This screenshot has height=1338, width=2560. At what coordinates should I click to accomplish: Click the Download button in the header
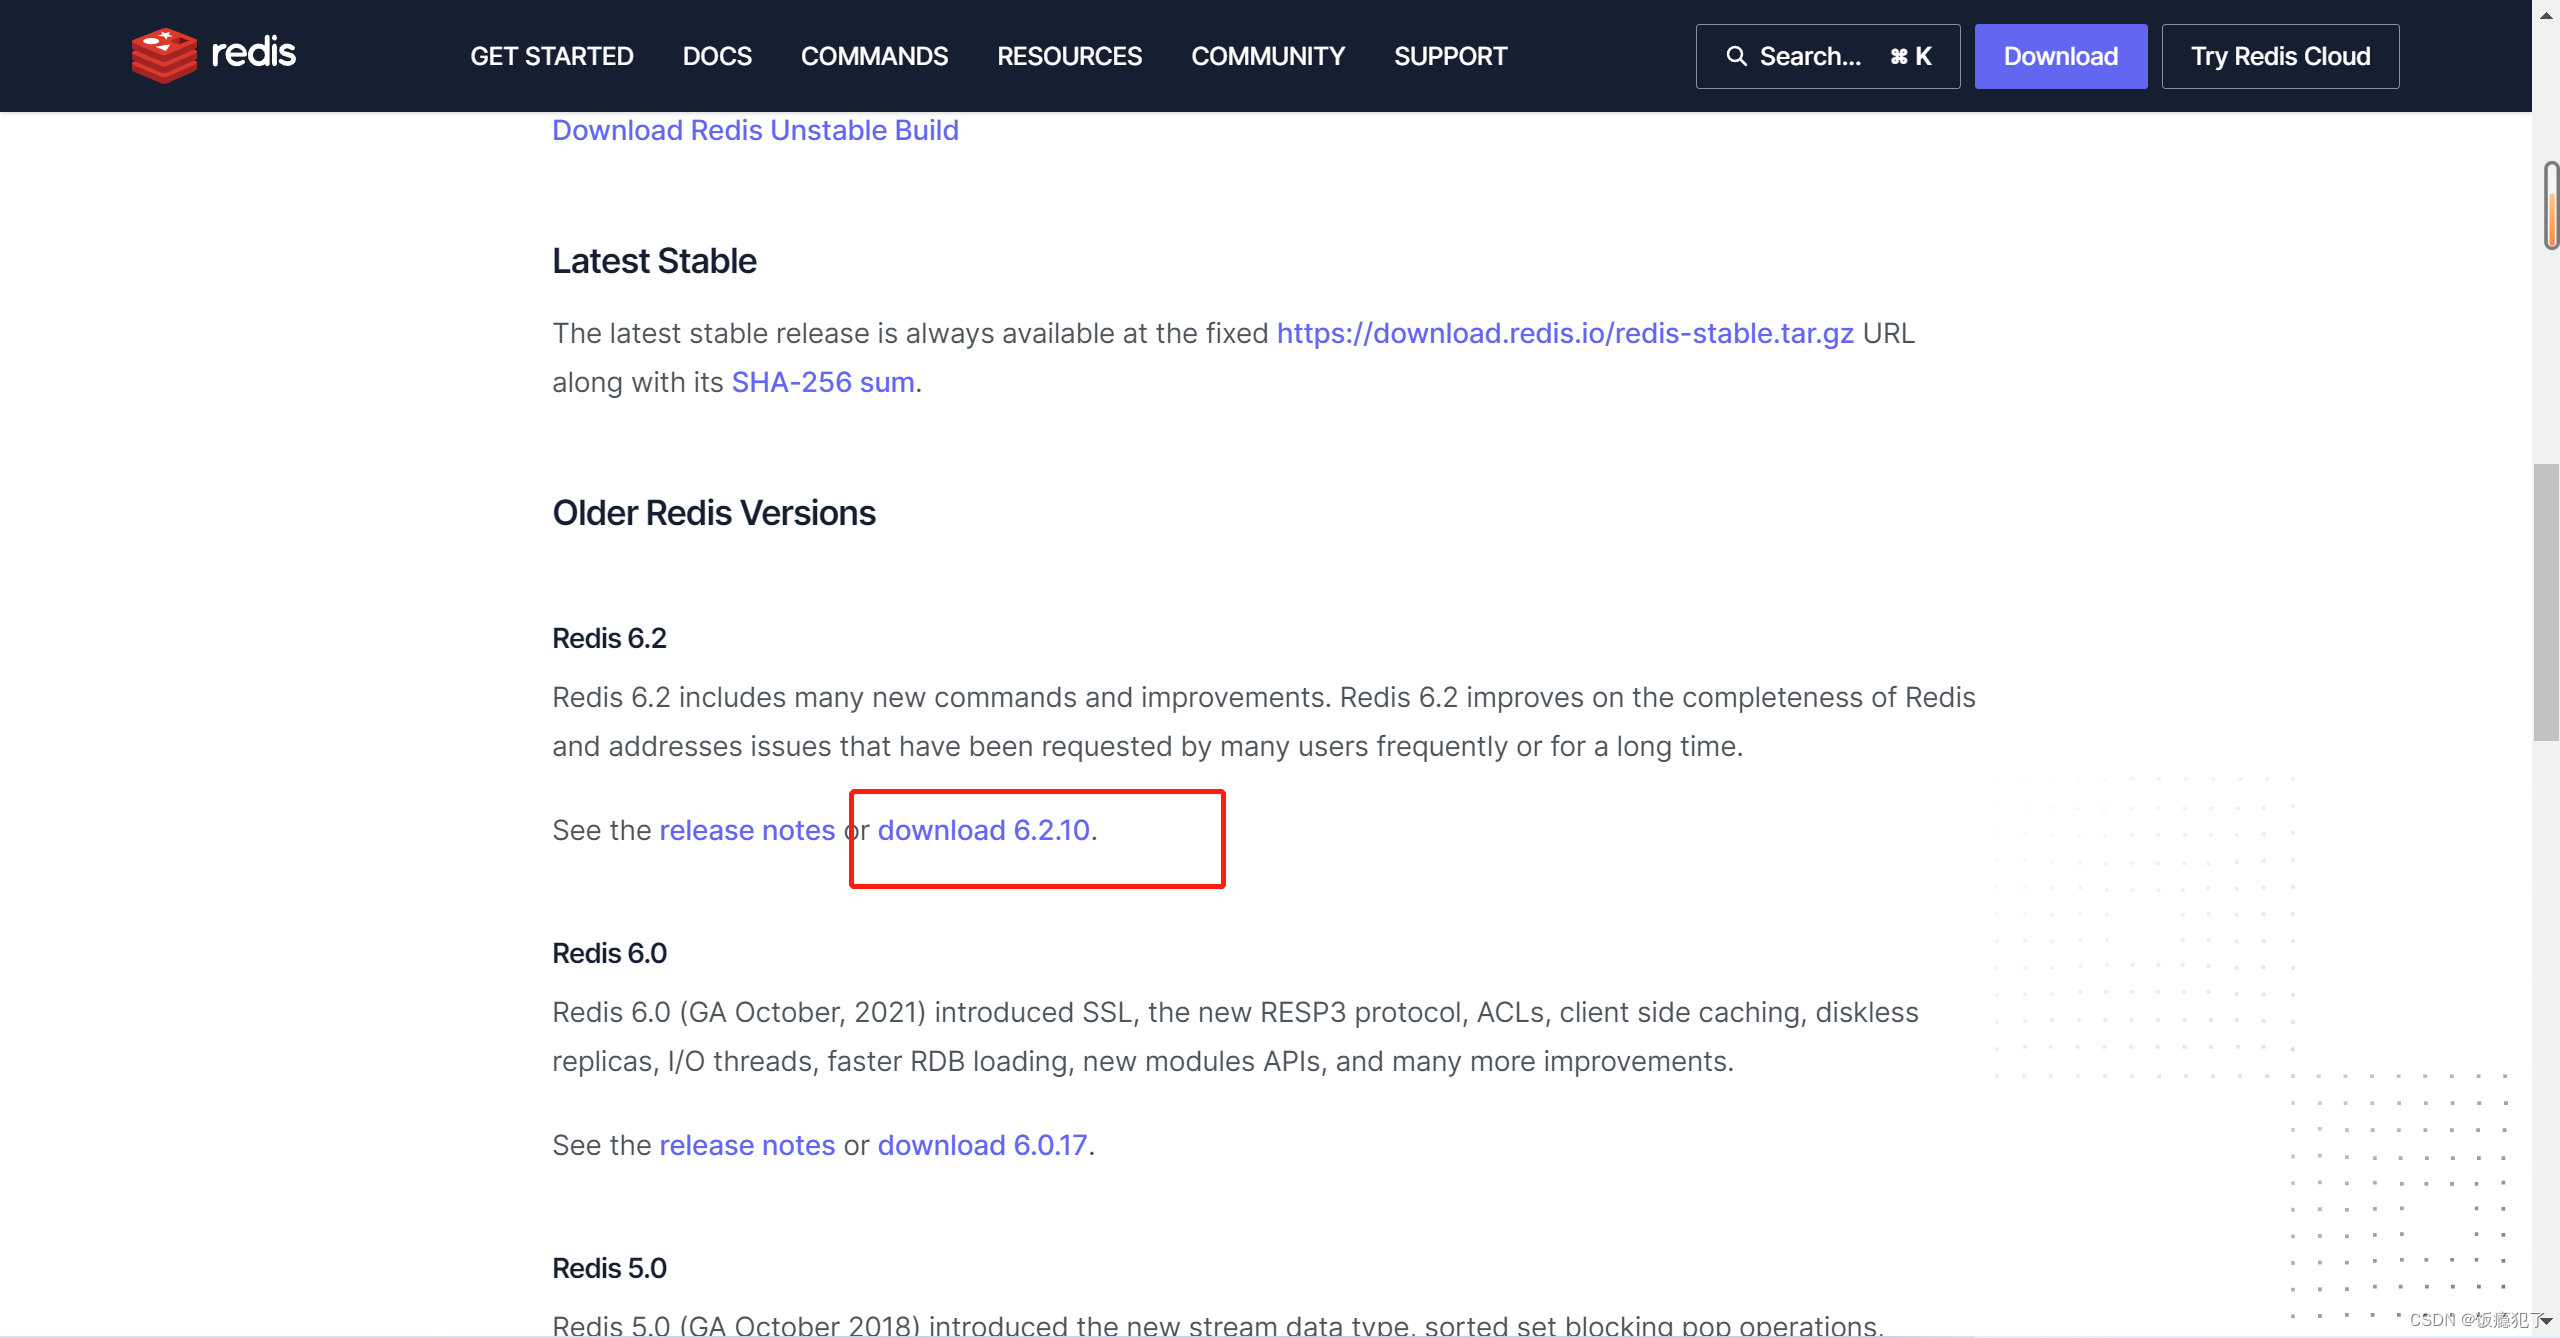[2060, 56]
